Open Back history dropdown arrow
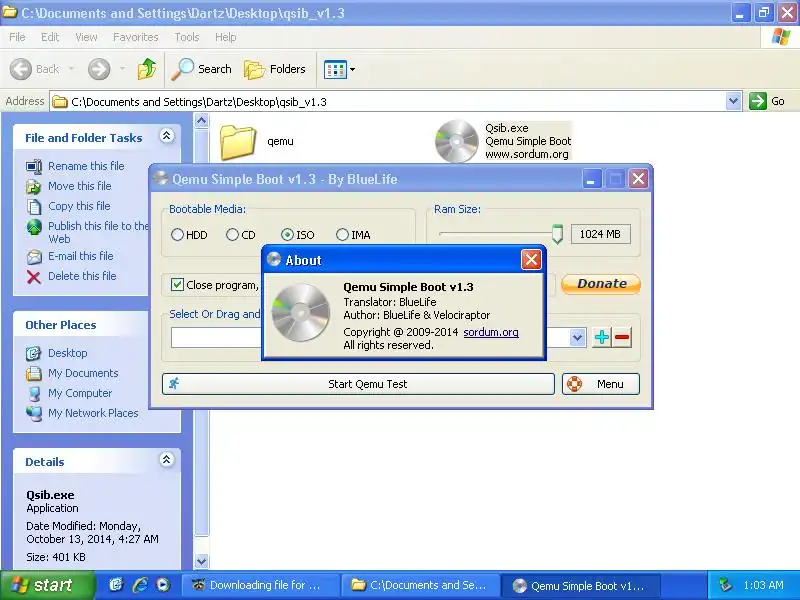 tap(71, 69)
